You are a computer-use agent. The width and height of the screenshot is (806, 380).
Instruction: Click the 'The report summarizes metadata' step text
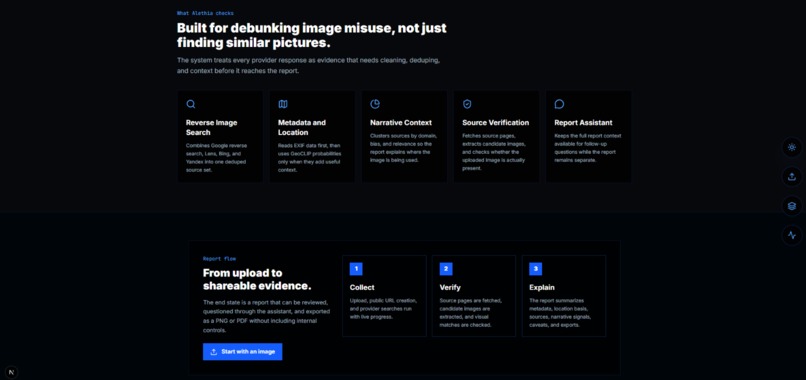(x=560, y=313)
